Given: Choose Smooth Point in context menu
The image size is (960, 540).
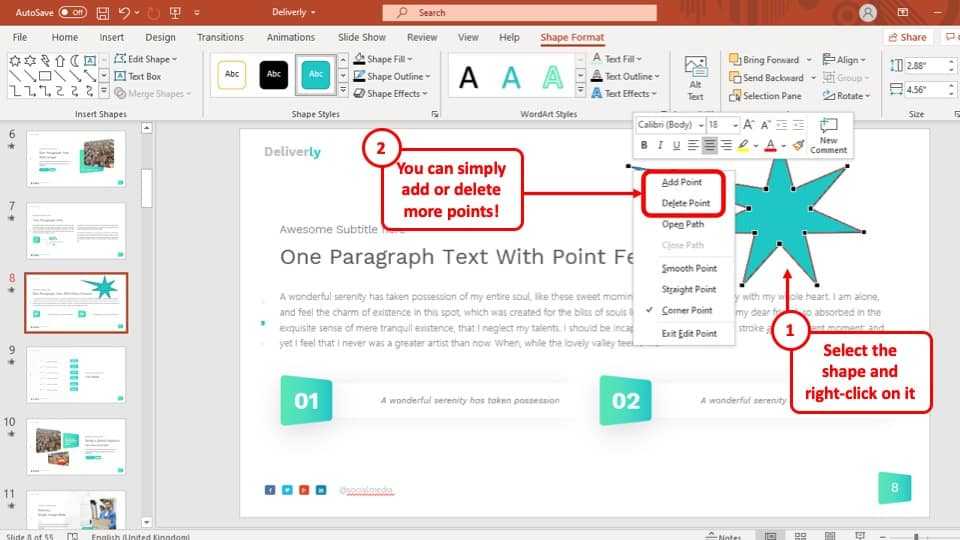Looking at the screenshot, I should (x=689, y=269).
